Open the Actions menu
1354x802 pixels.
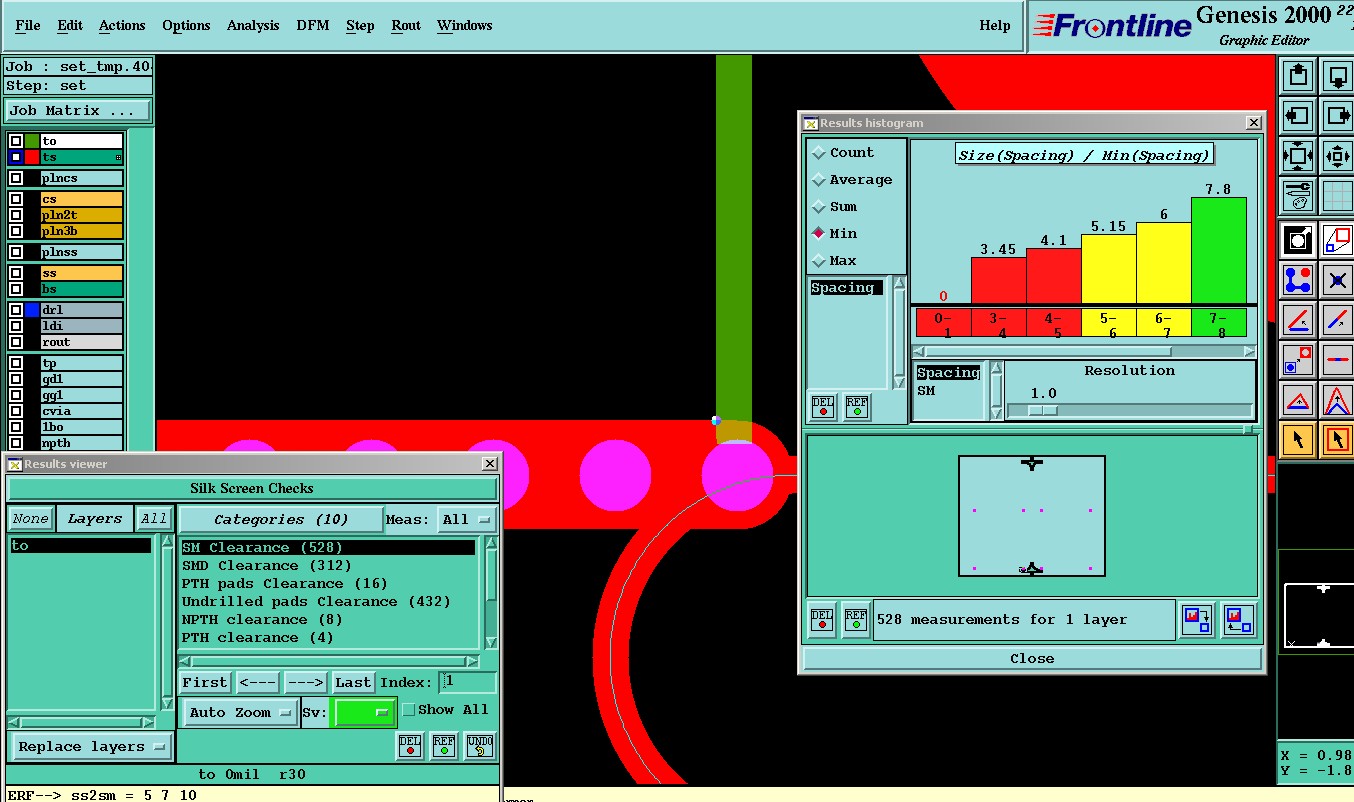122,26
